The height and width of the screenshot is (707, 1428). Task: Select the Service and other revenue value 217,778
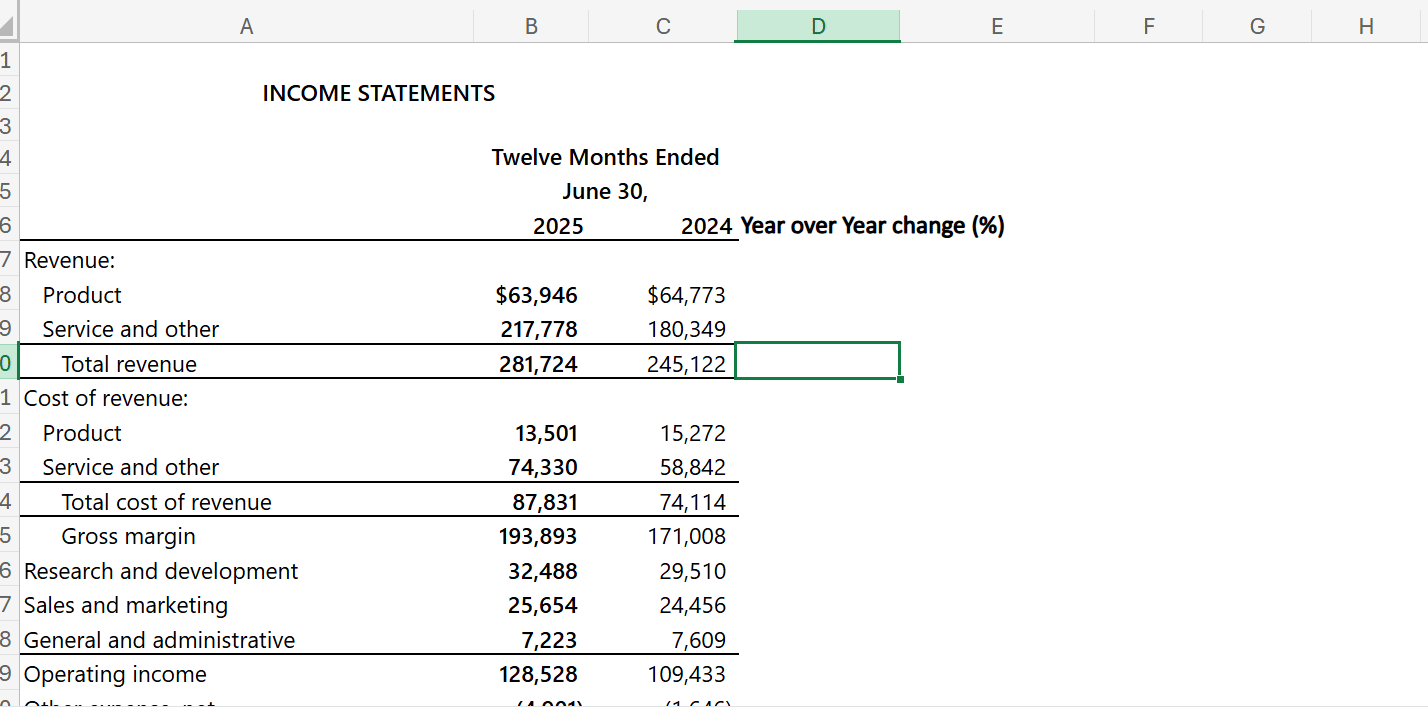point(530,328)
